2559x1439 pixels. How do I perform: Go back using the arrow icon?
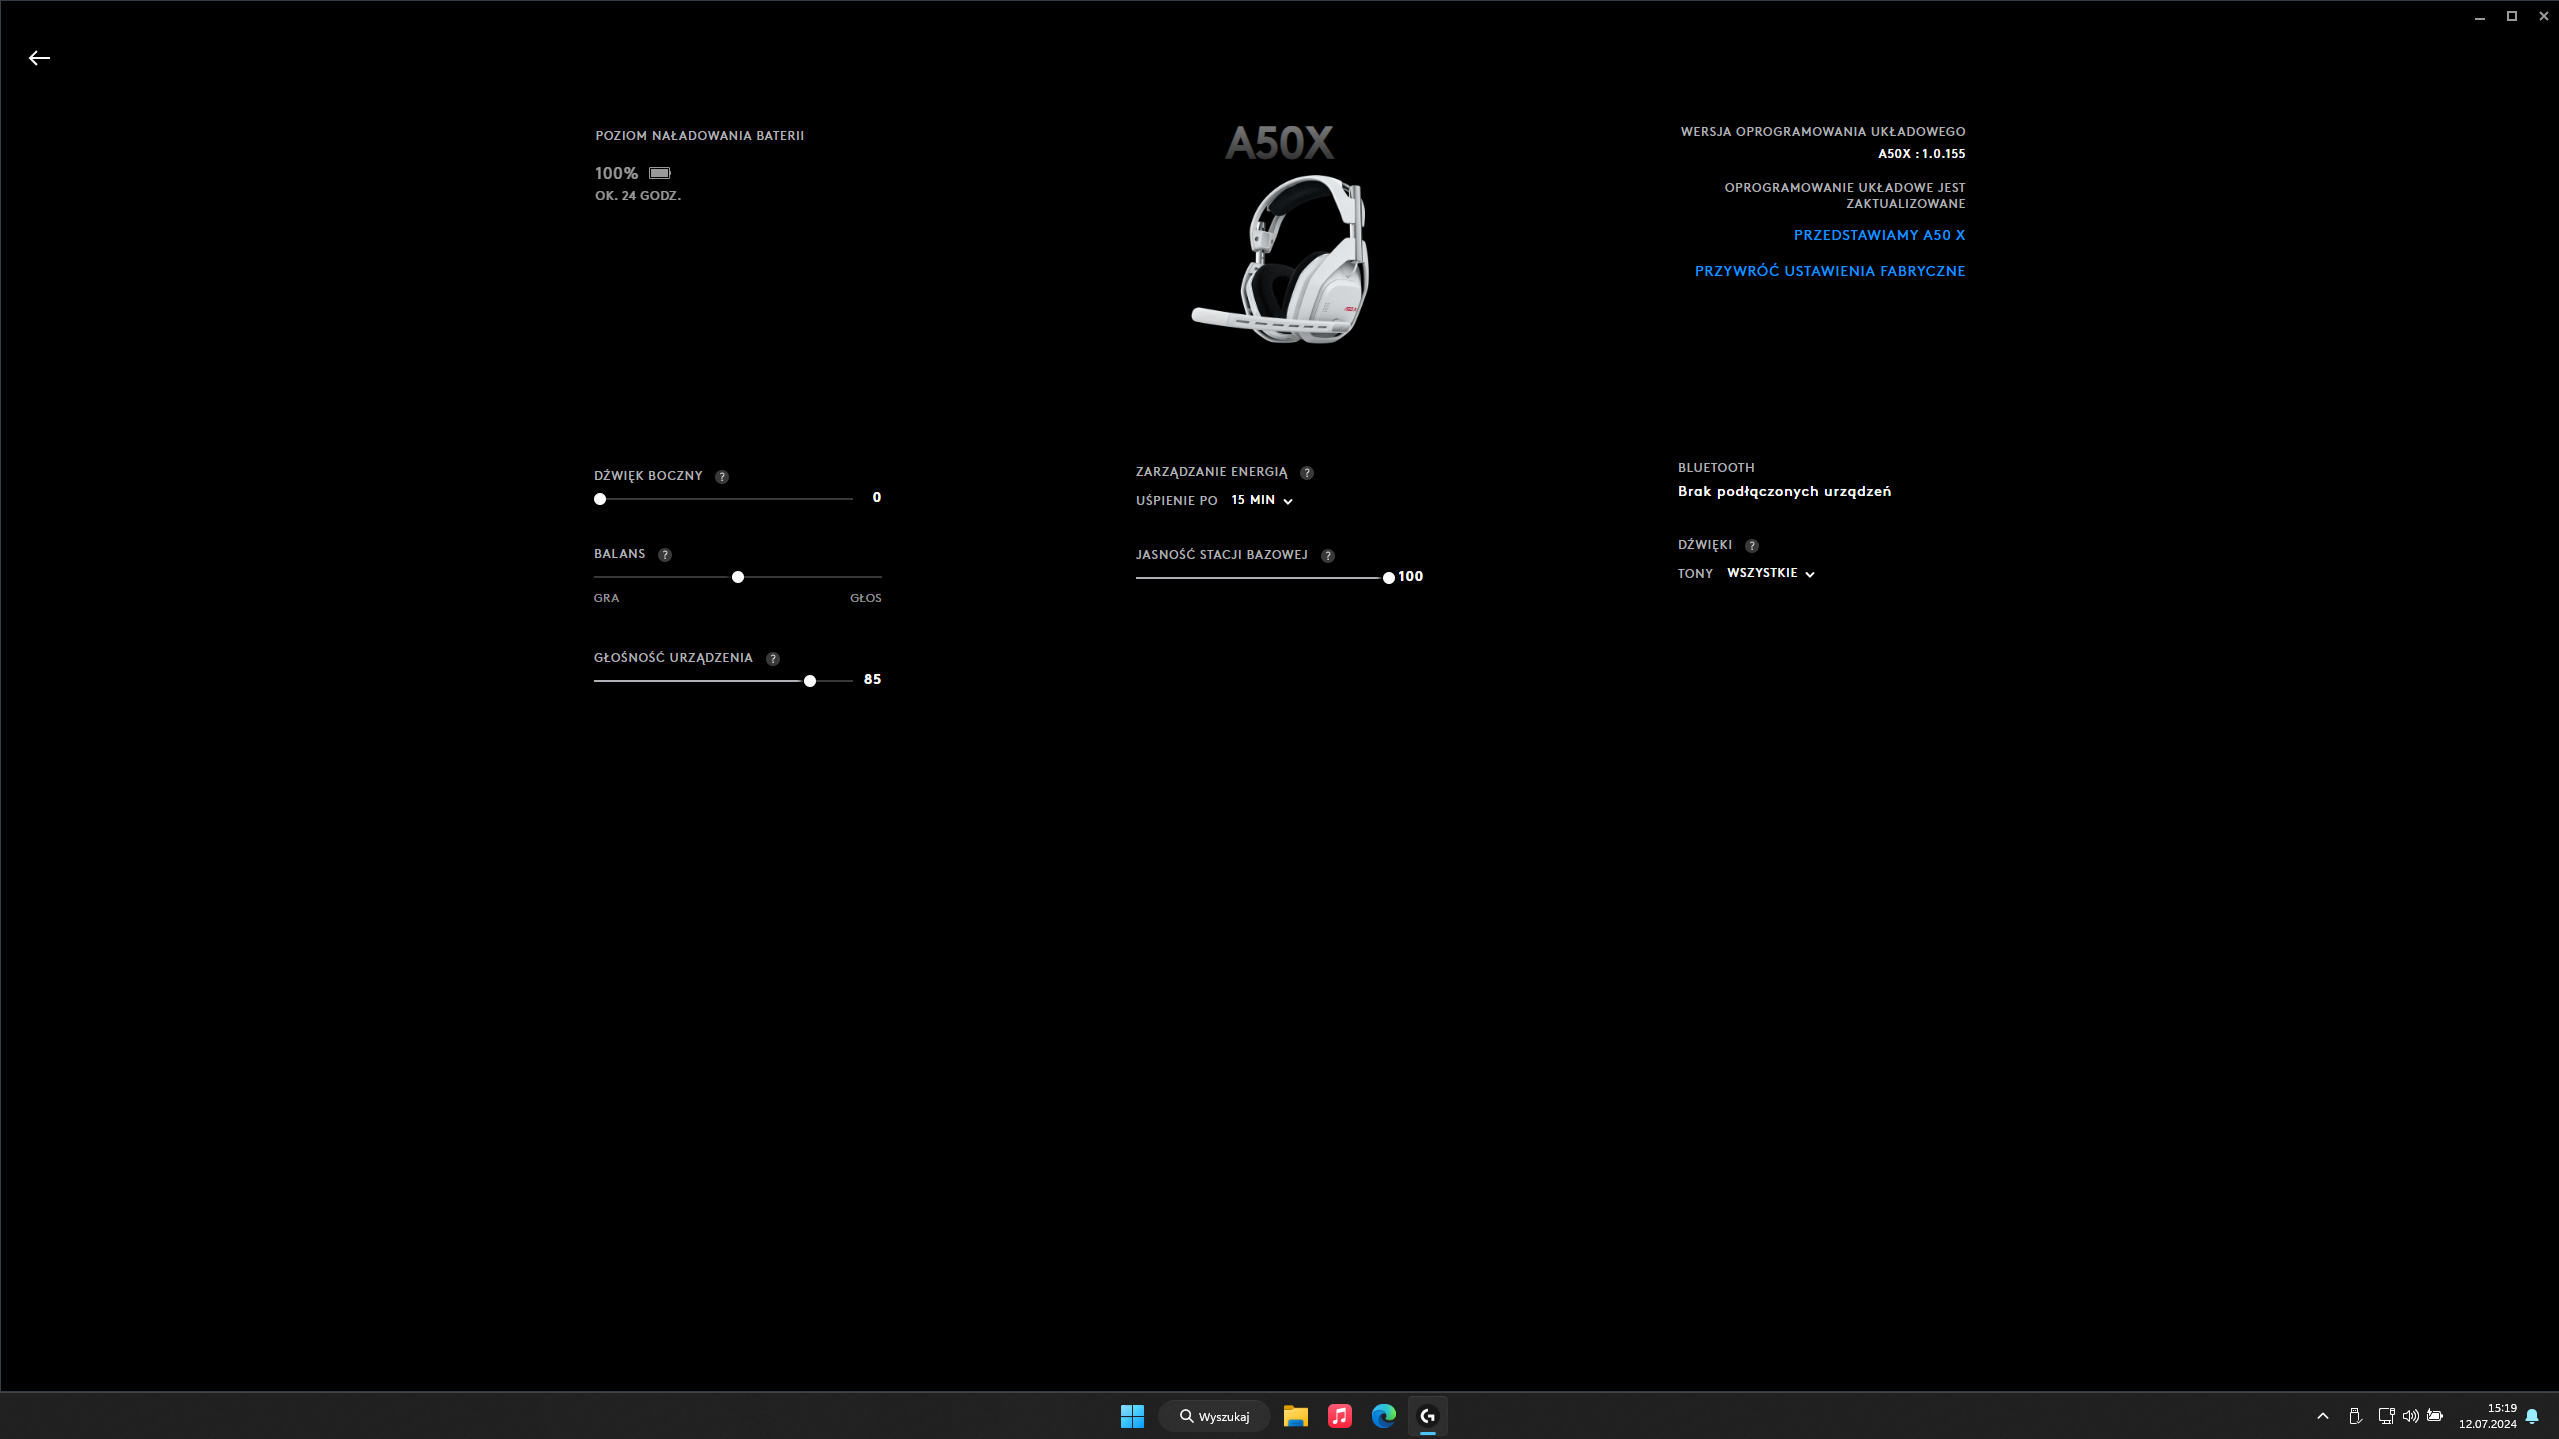[39, 58]
